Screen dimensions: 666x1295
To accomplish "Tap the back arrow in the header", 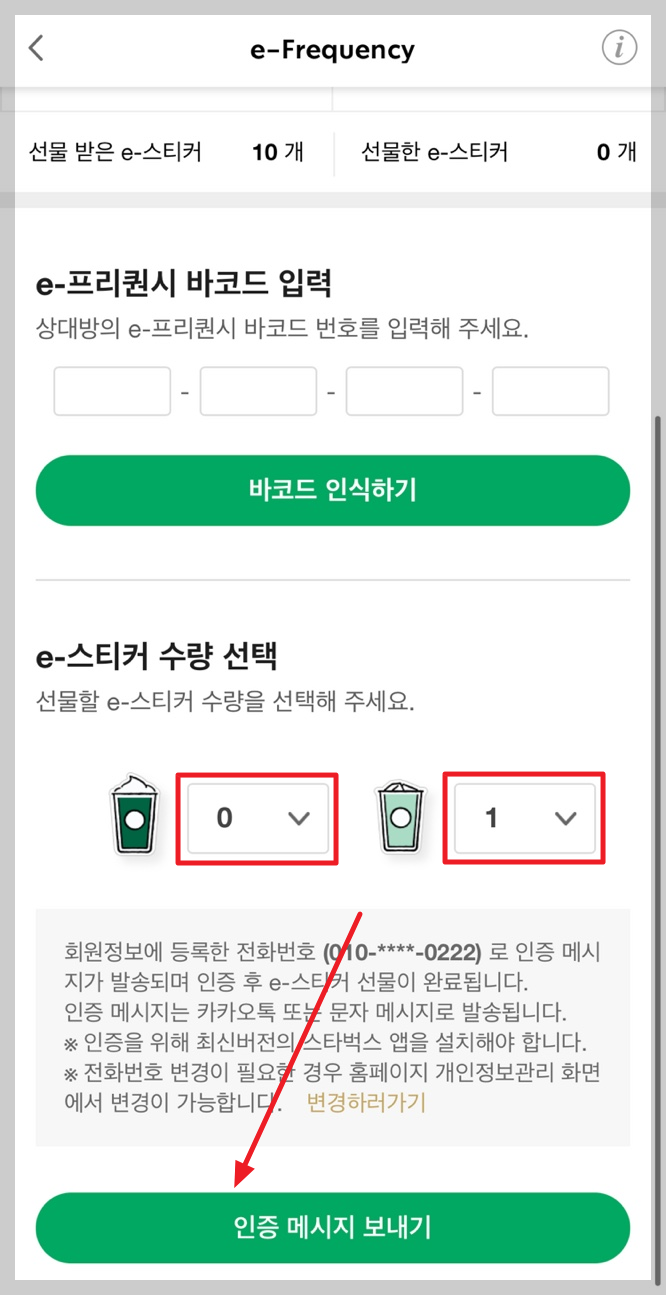I will click(36, 48).
